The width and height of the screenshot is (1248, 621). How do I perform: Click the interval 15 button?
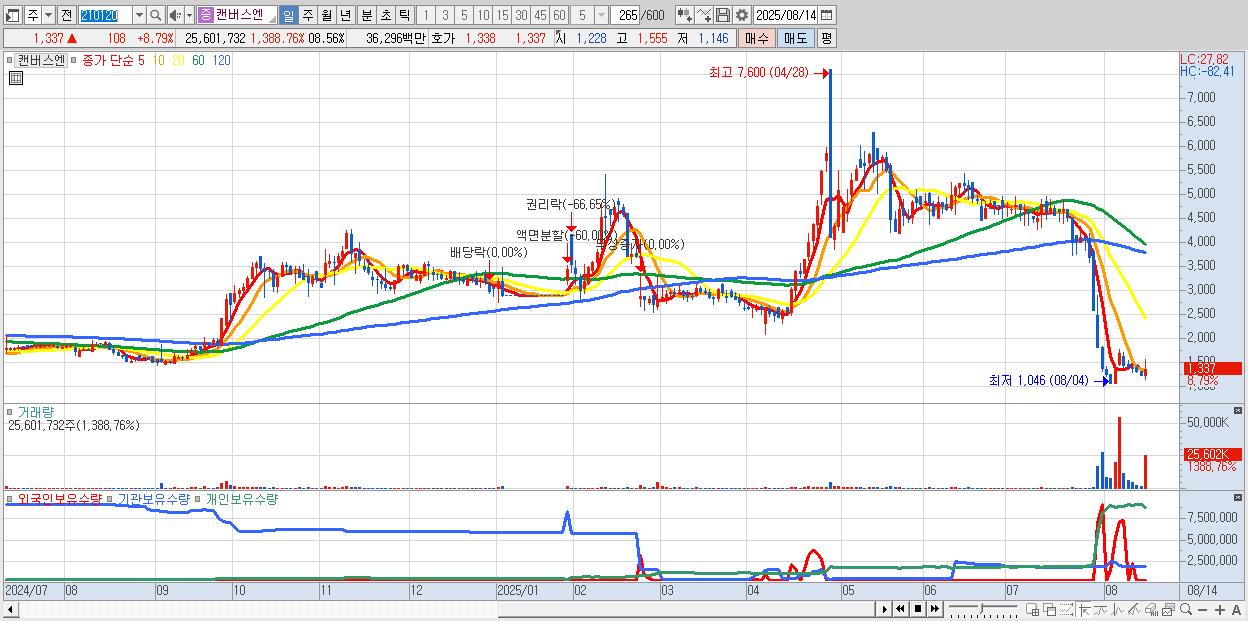[502, 15]
